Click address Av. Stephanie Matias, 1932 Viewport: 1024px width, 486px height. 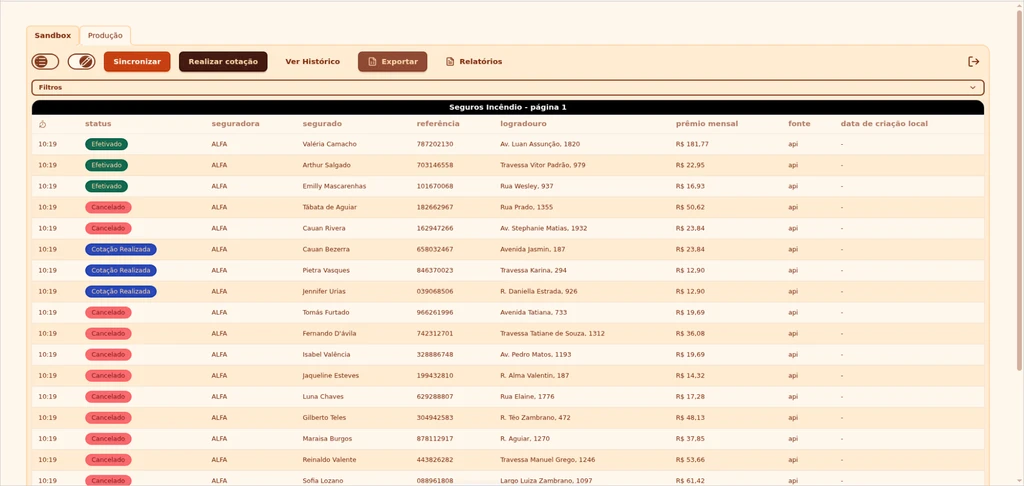coord(544,228)
